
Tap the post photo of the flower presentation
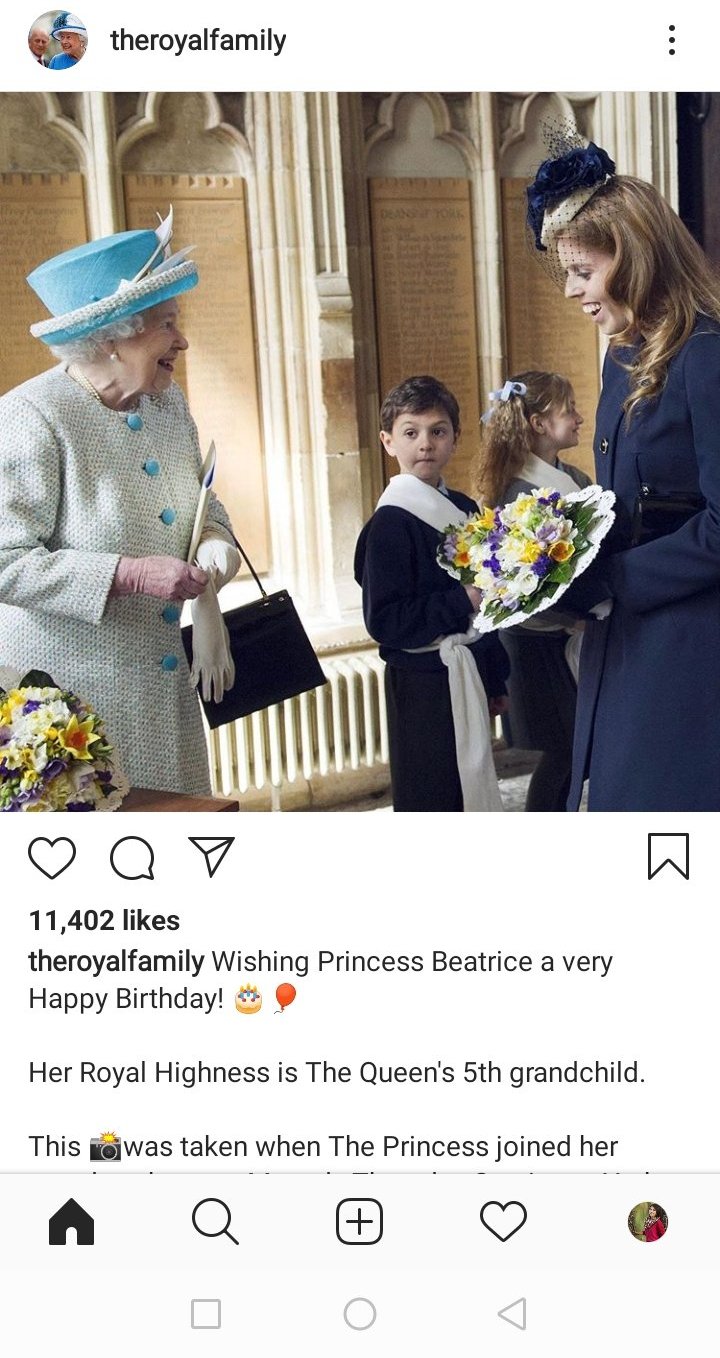[360, 451]
